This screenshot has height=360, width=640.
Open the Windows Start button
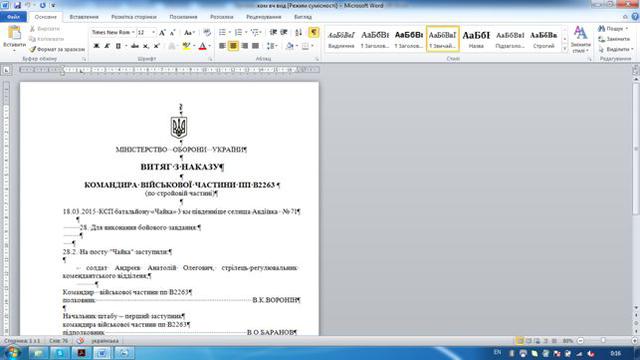pyautogui.click(x=12, y=352)
